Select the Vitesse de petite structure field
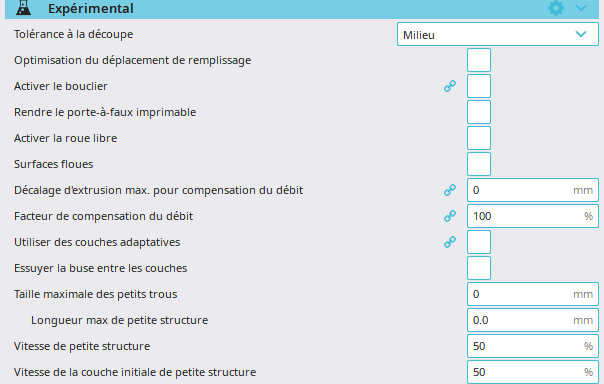604x384 pixels. pyautogui.click(x=533, y=346)
